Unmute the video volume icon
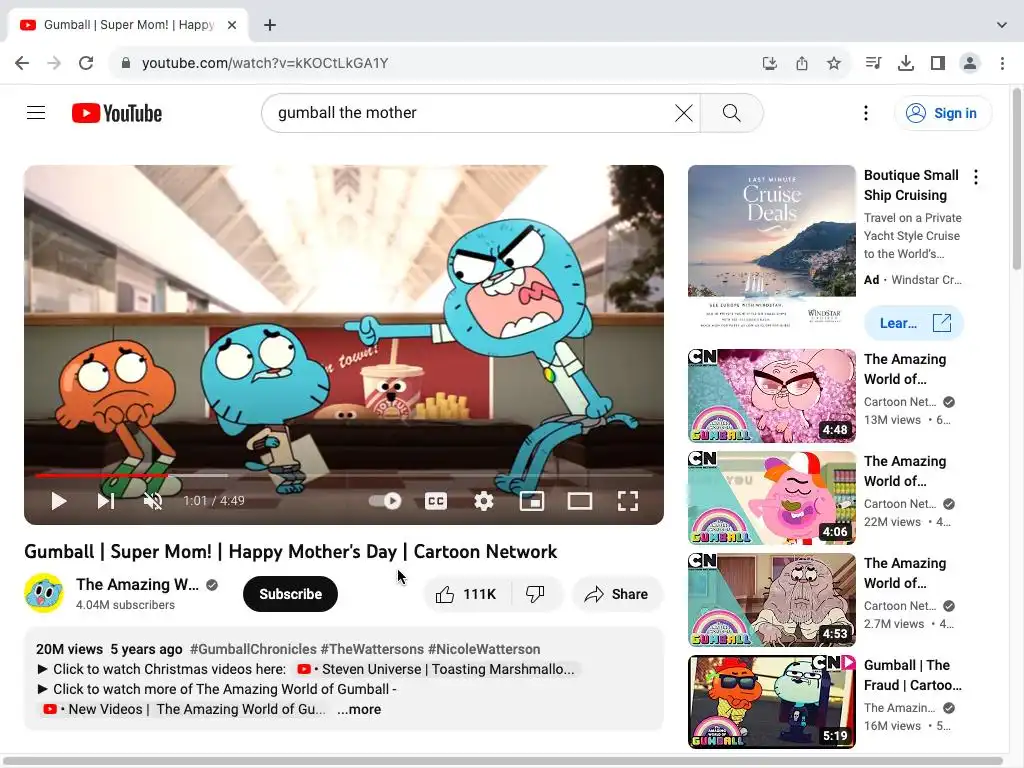The image size is (1024, 768). 153,501
